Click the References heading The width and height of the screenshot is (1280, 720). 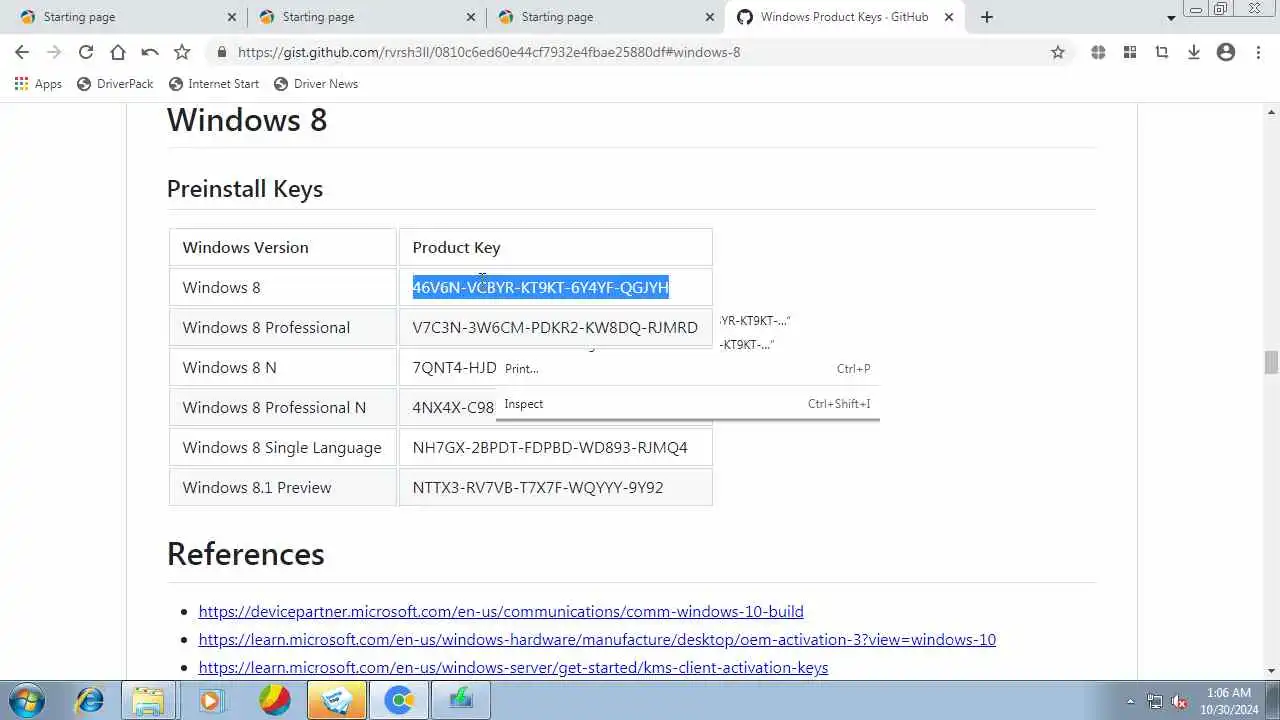pos(246,553)
